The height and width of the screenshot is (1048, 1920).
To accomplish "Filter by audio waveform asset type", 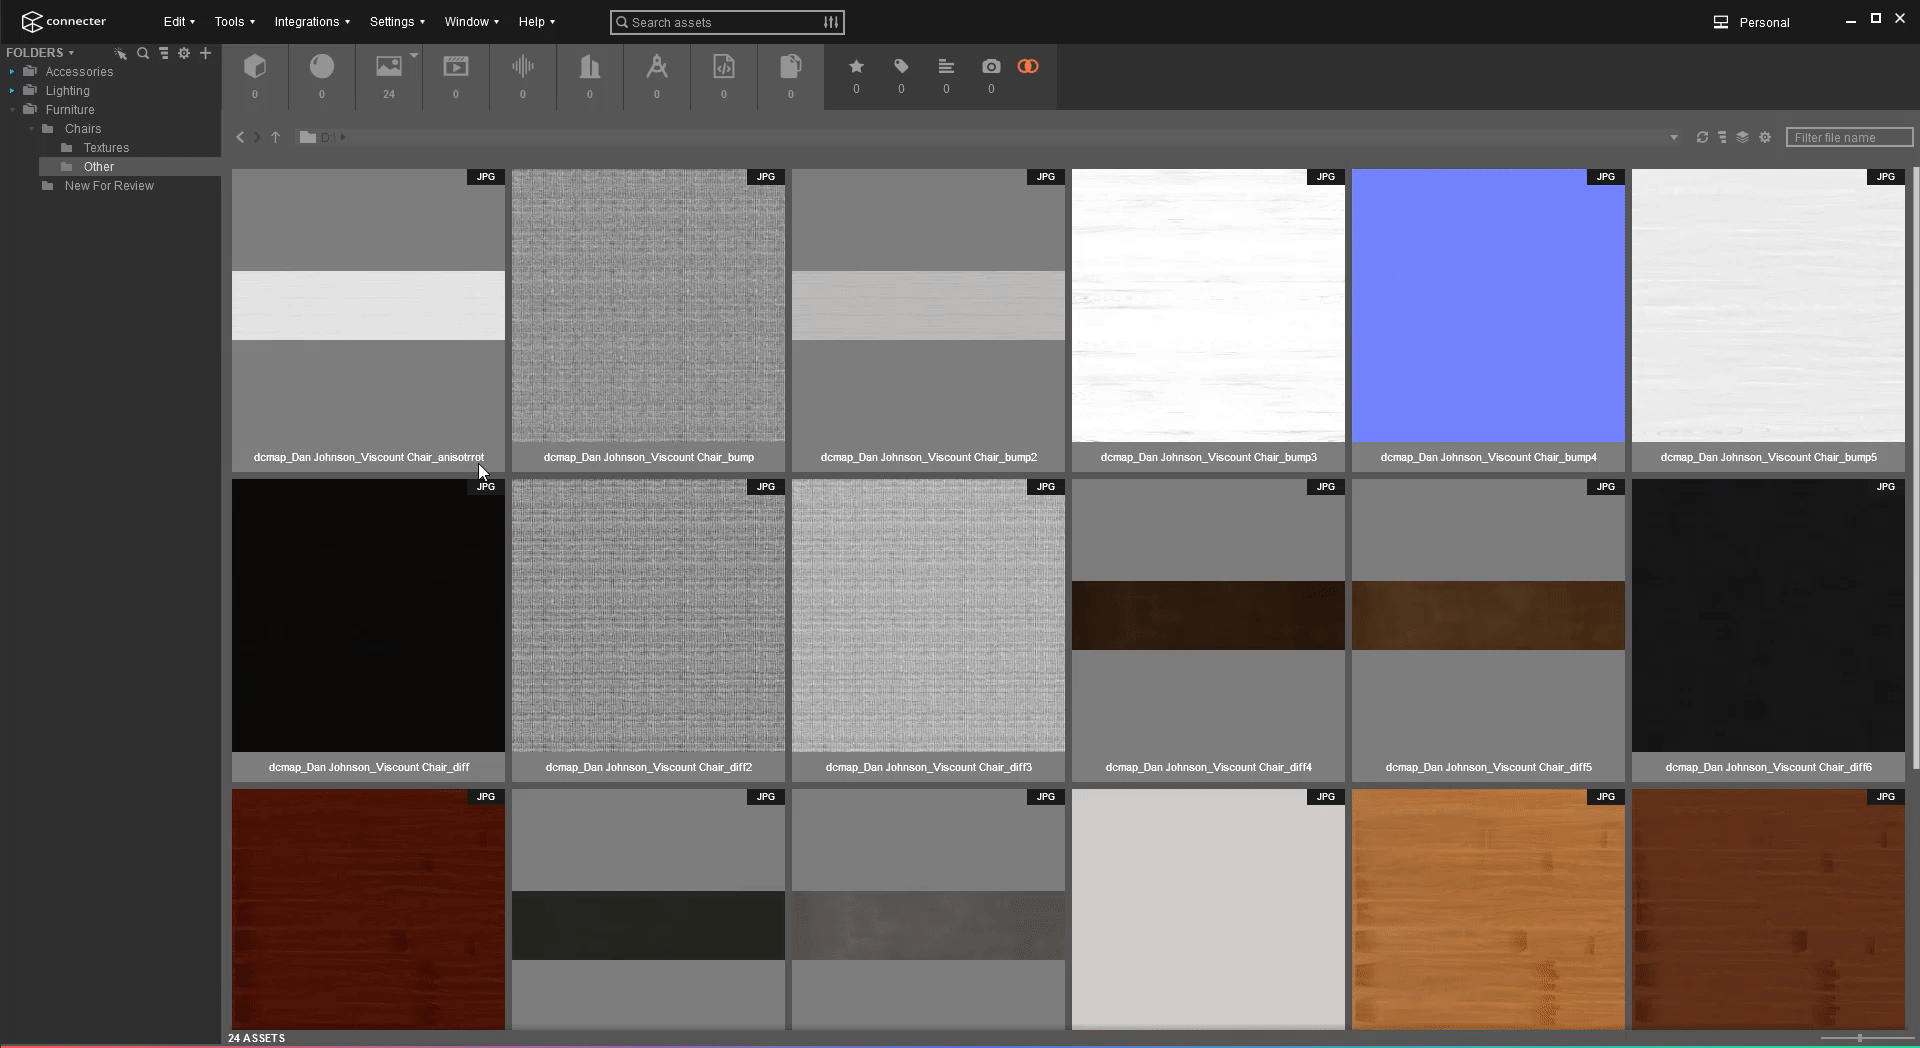I will coord(522,68).
